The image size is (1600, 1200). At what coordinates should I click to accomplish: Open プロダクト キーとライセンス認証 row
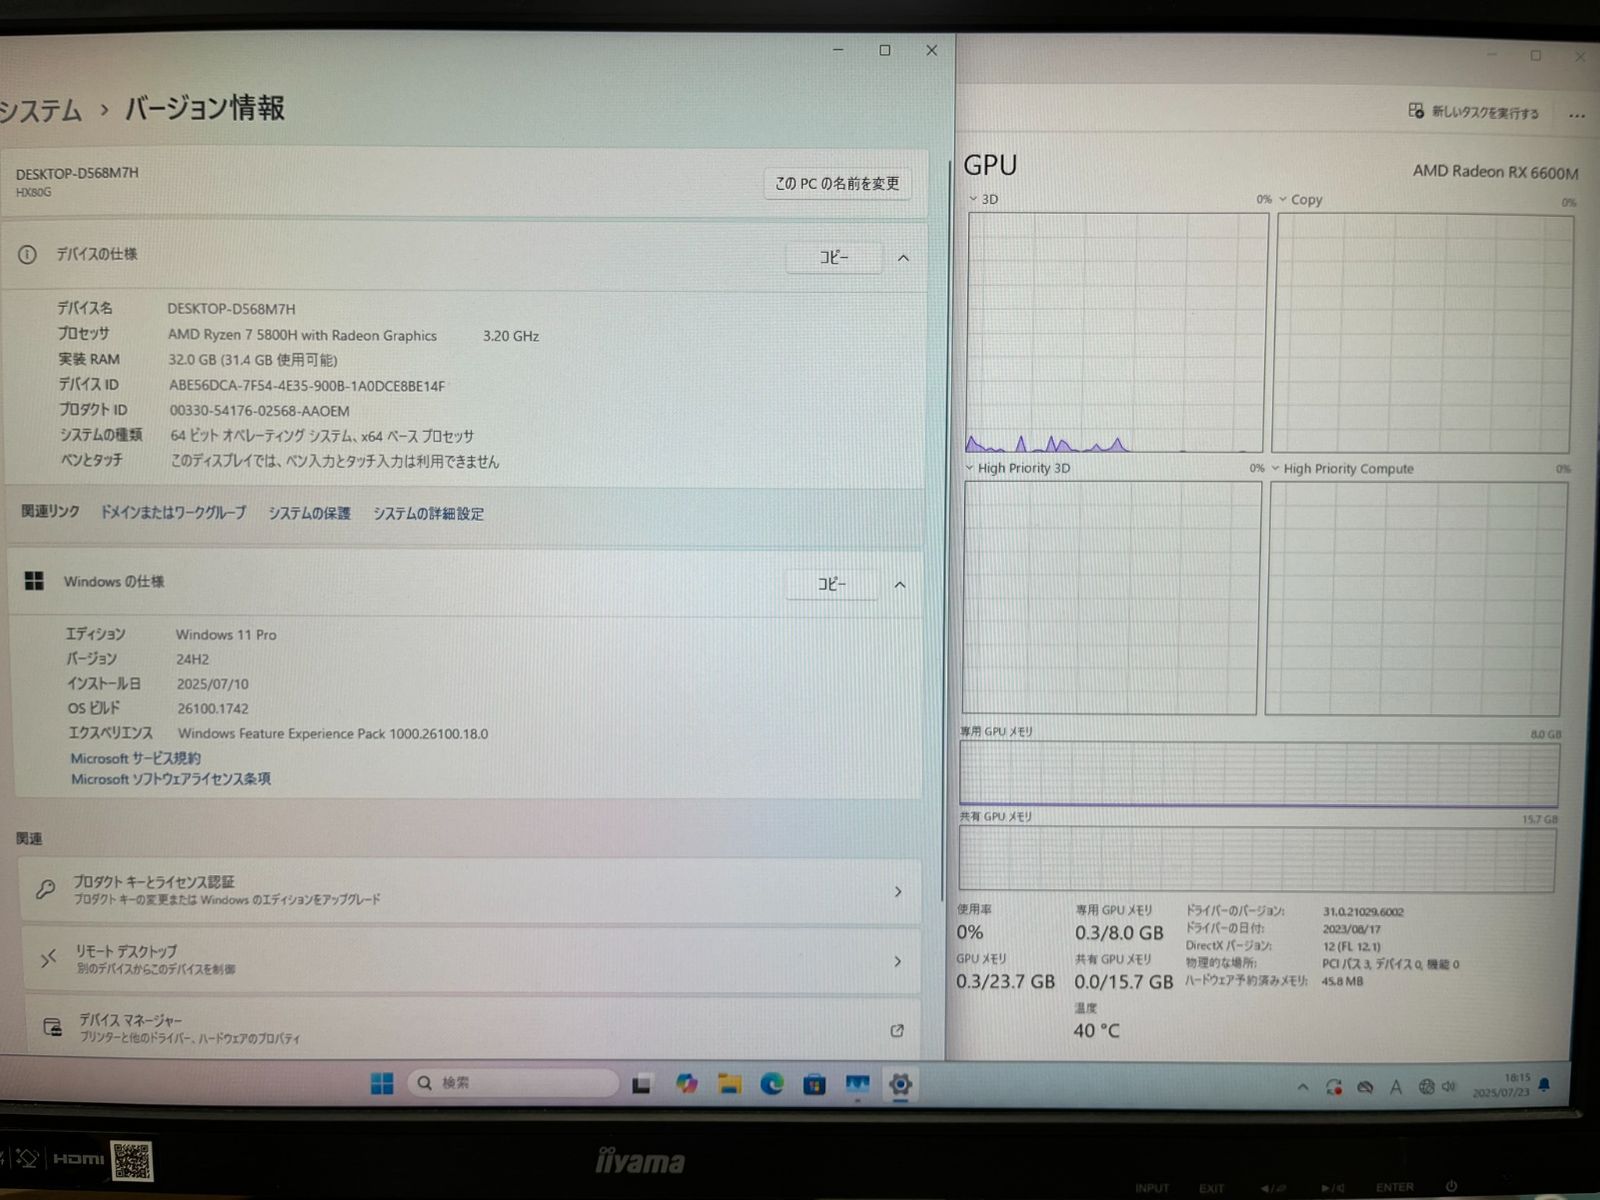point(470,890)
